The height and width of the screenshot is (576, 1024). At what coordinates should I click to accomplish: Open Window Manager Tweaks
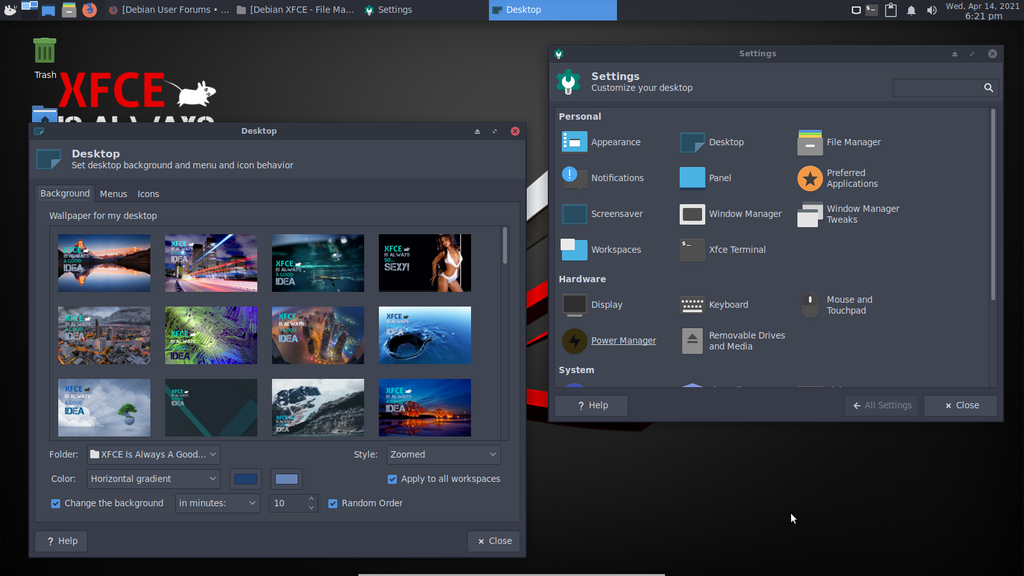849,214
